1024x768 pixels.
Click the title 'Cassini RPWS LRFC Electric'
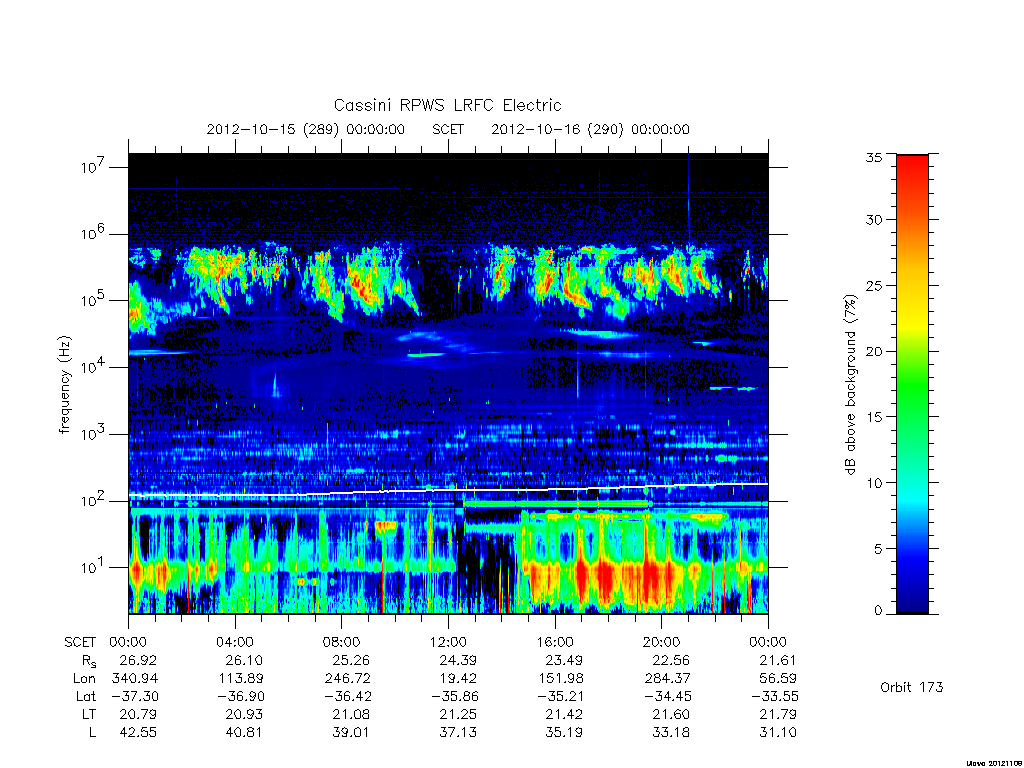pos(447,105)
